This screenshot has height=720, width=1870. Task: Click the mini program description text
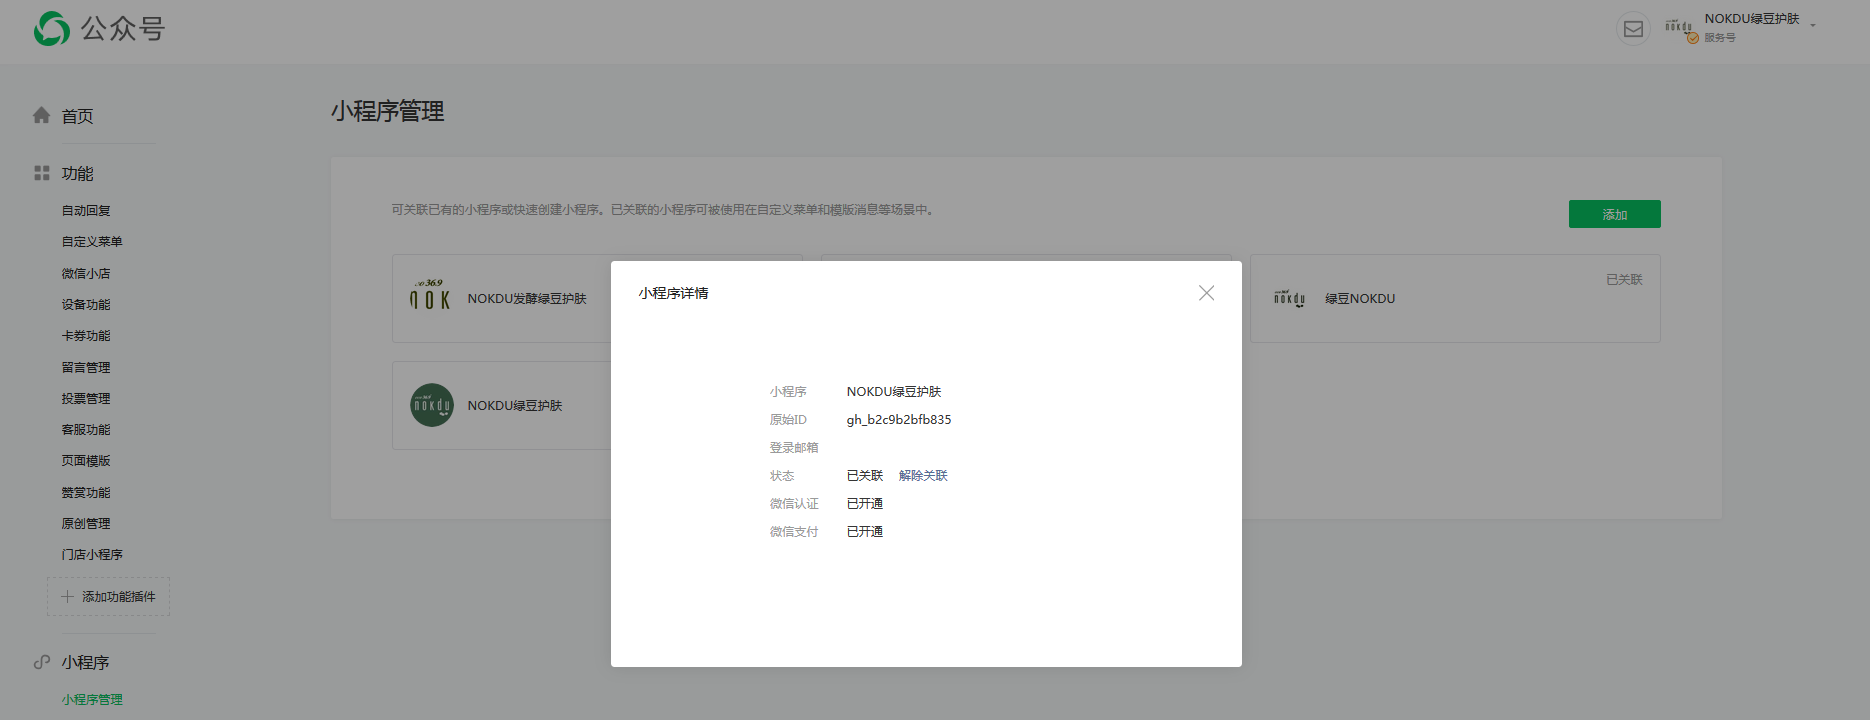coord(662,210)
